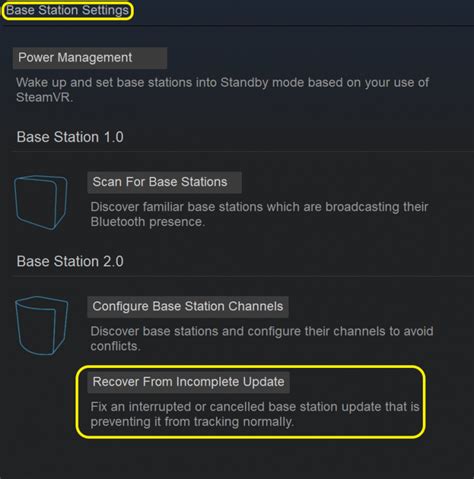Viewport: 474px width, 479px height.
Task: Click the Base Station 2.0 device icon
Action: (x=41, y=326)
